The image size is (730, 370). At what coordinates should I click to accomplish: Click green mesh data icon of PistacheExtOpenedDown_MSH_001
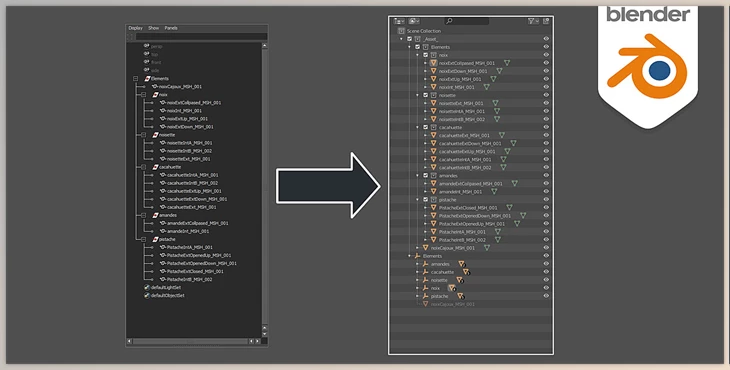[523, 215]
